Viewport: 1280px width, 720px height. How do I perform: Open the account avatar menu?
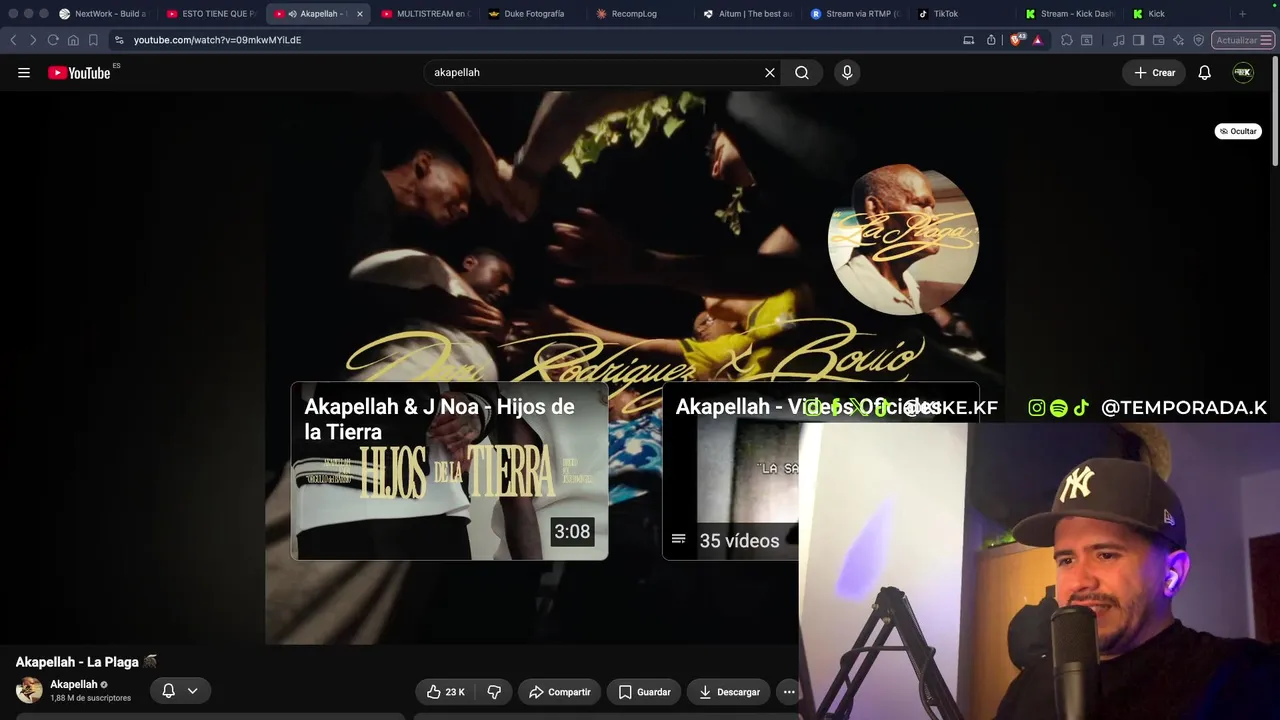tap(1243, 73)
